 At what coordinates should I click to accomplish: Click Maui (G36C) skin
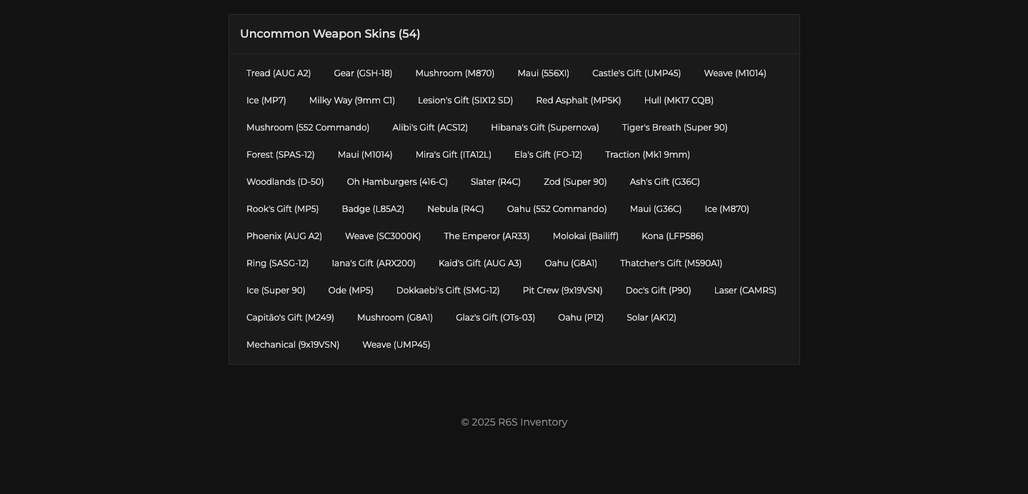click(656, 209)
